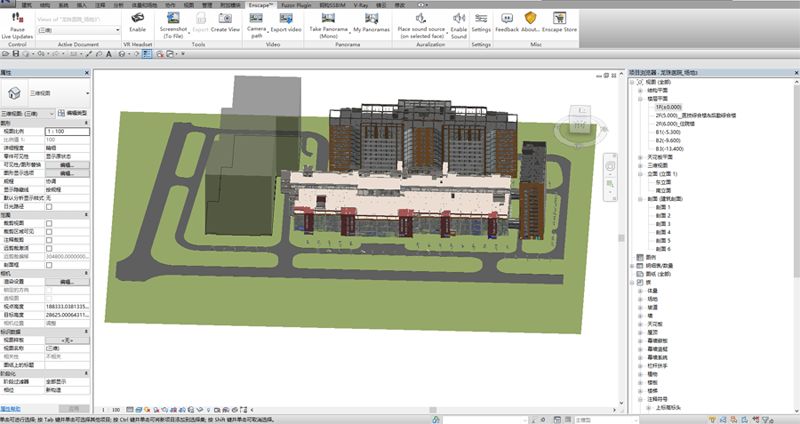Click Enable Sound icon
800x424 pixels.
459,18
